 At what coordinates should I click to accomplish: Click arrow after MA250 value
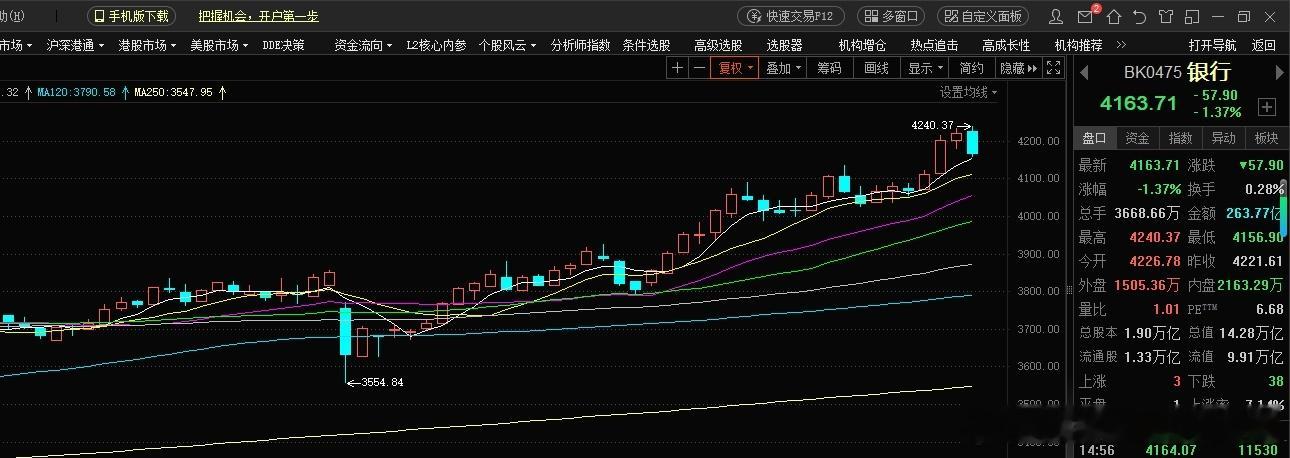[x=222, y=92]
